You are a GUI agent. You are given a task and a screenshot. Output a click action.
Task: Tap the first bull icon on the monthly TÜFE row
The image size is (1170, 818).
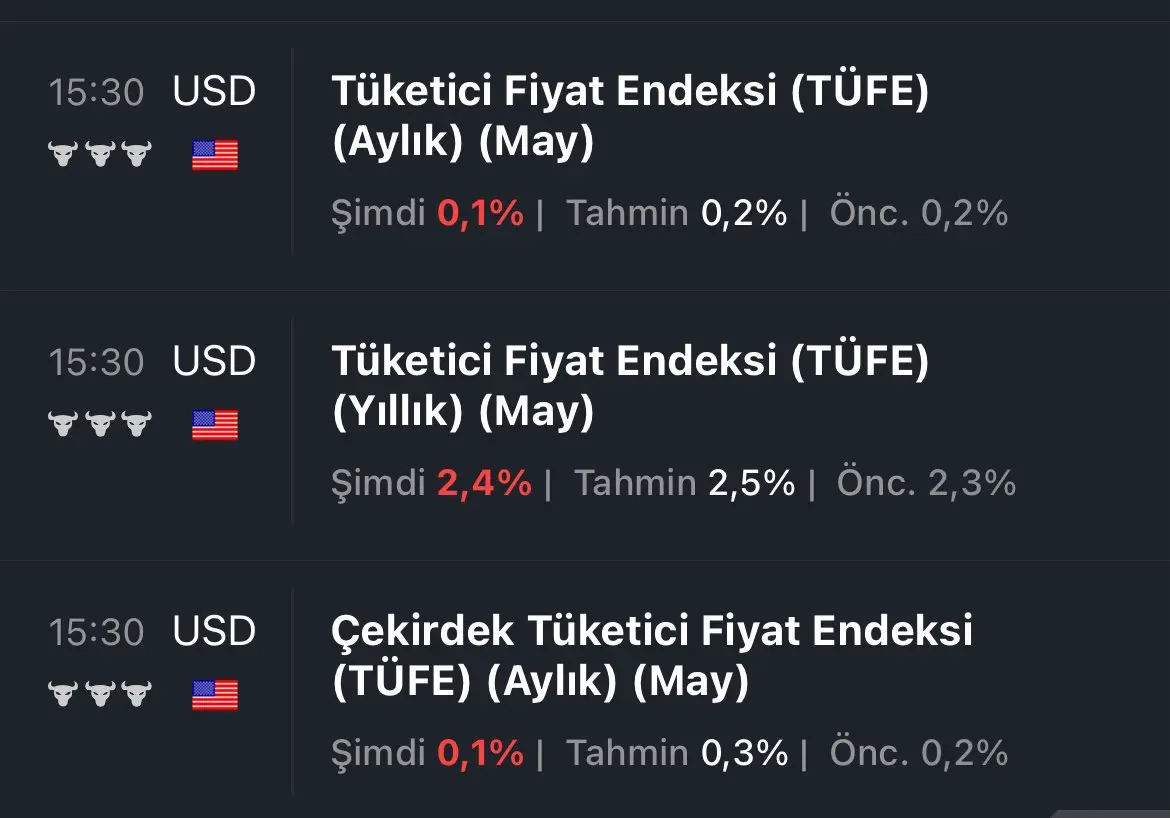(63, 154)
